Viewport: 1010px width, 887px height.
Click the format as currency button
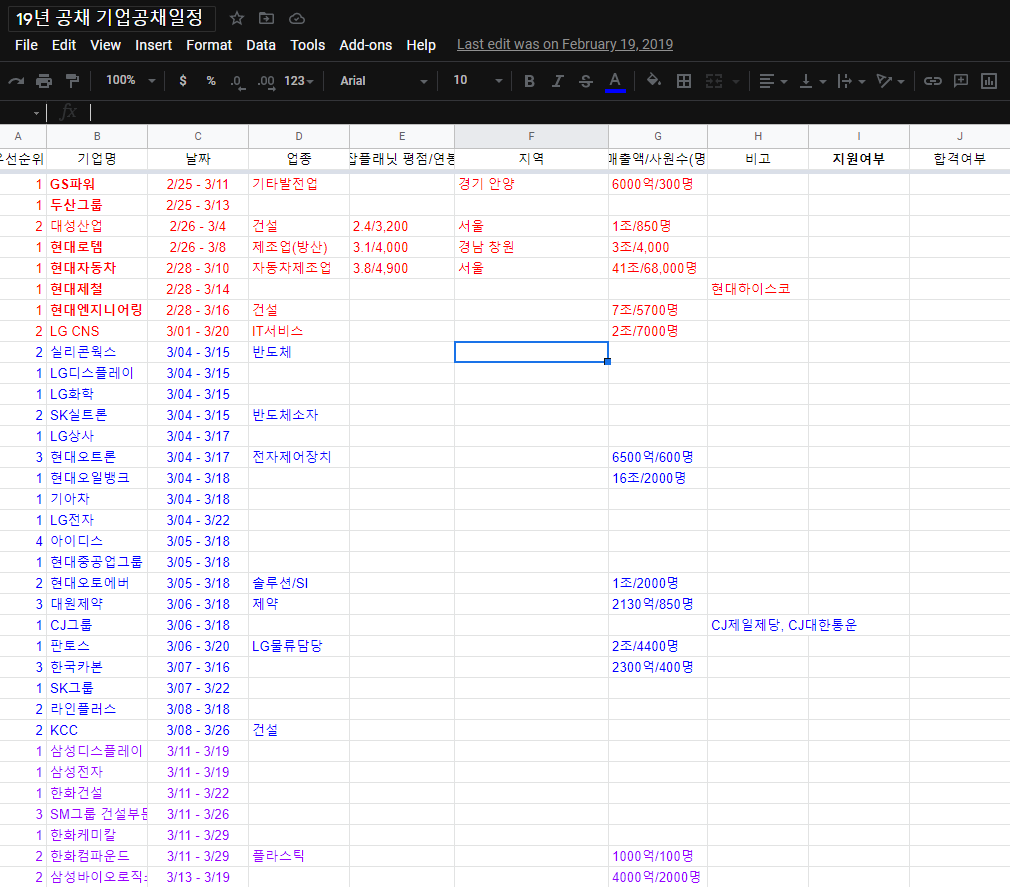pos(183,81)
